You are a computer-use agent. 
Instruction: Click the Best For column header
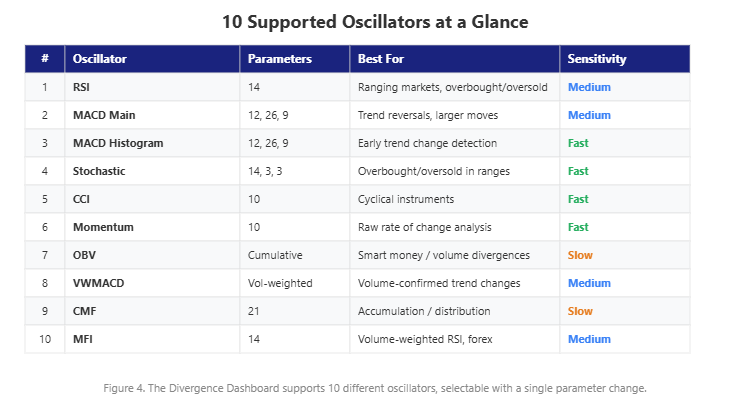point(381,59)
